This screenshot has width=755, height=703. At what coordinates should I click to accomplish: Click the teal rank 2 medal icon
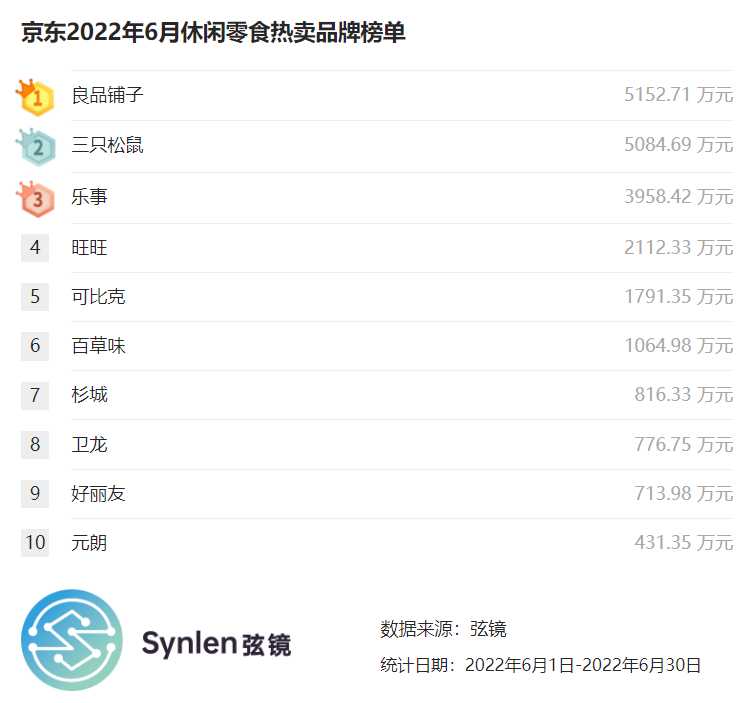(x=36, y=147)
